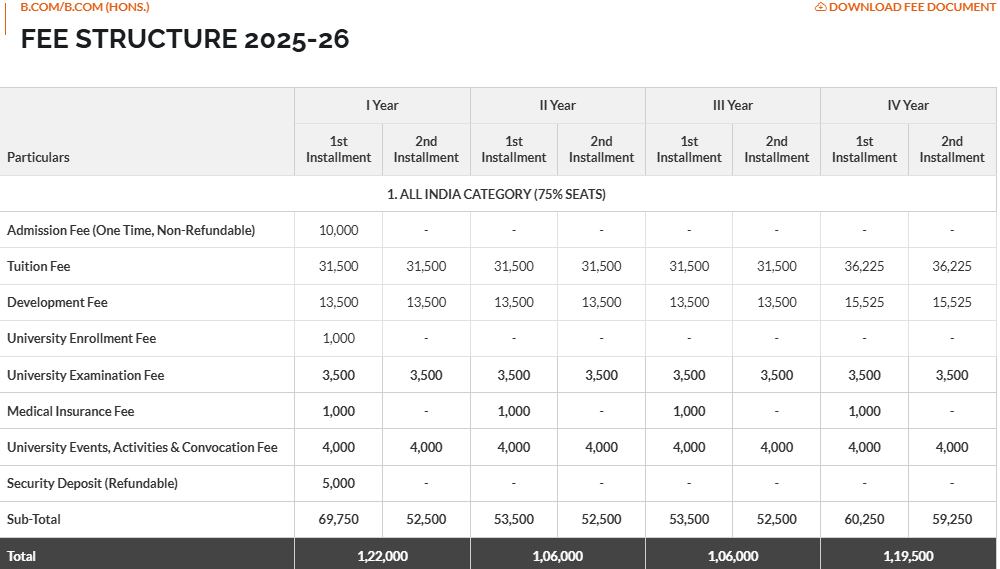The height and width of the screenshot is (569, 1000).
Task: Select the Security Deposit (Refundable) row label
Action: coord(92,483)
